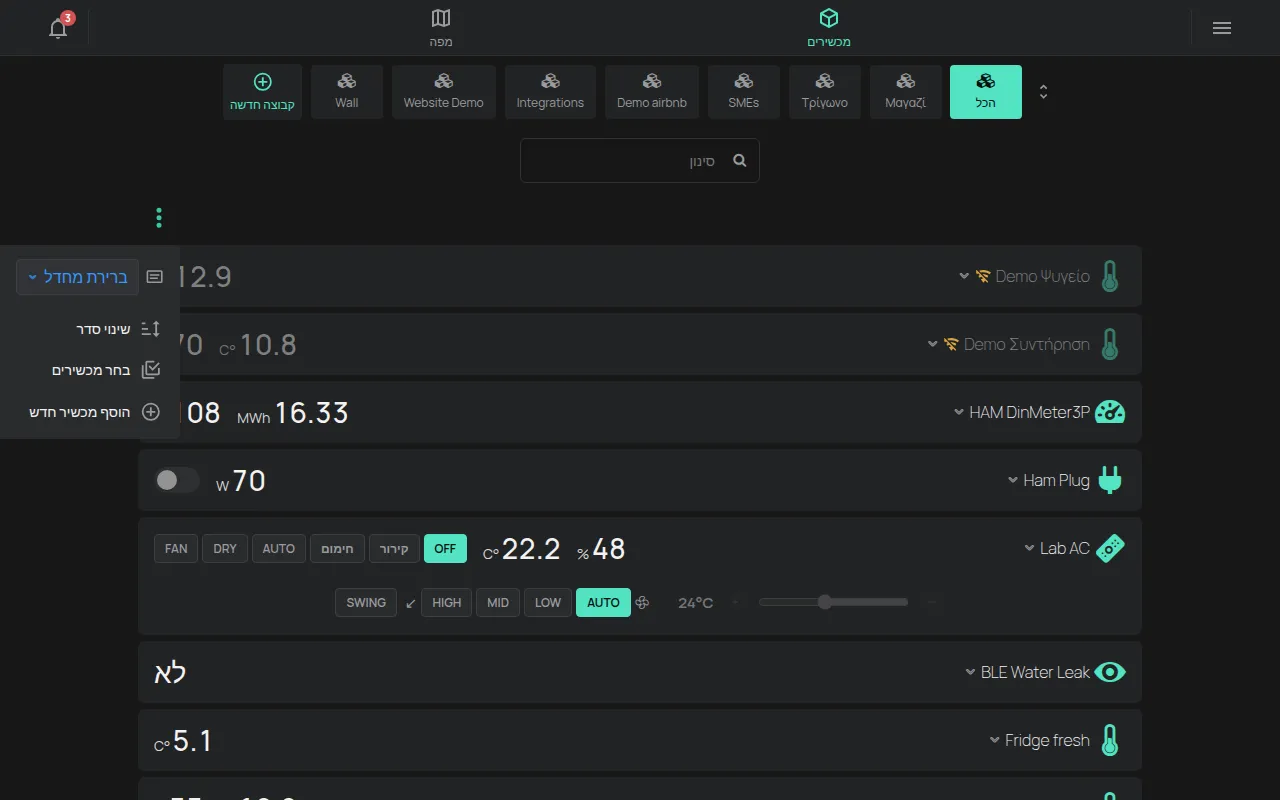Toggle the Ham Plug power switch
The height and width of the screenshot is (800, 1280).
pos(177,481)
